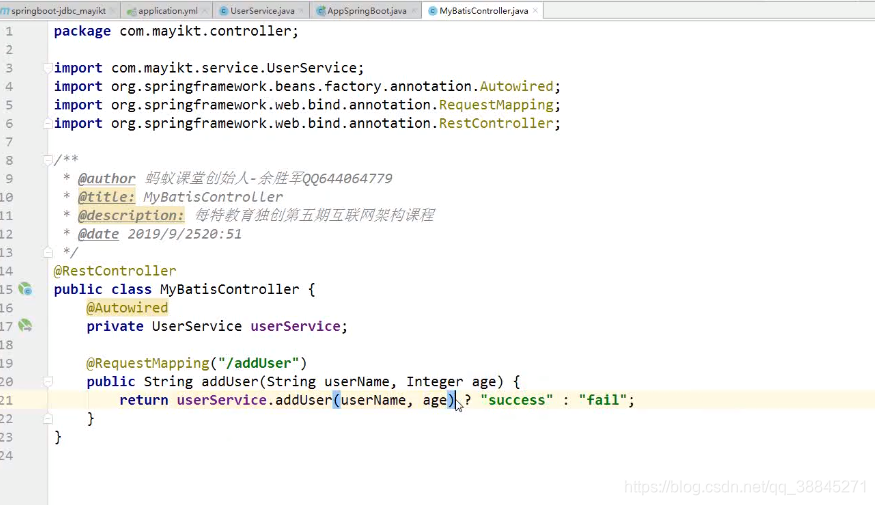Click the addUser method name on line 20
The image size is (875, 505).
pyautogui.click(x=230, y=382)
